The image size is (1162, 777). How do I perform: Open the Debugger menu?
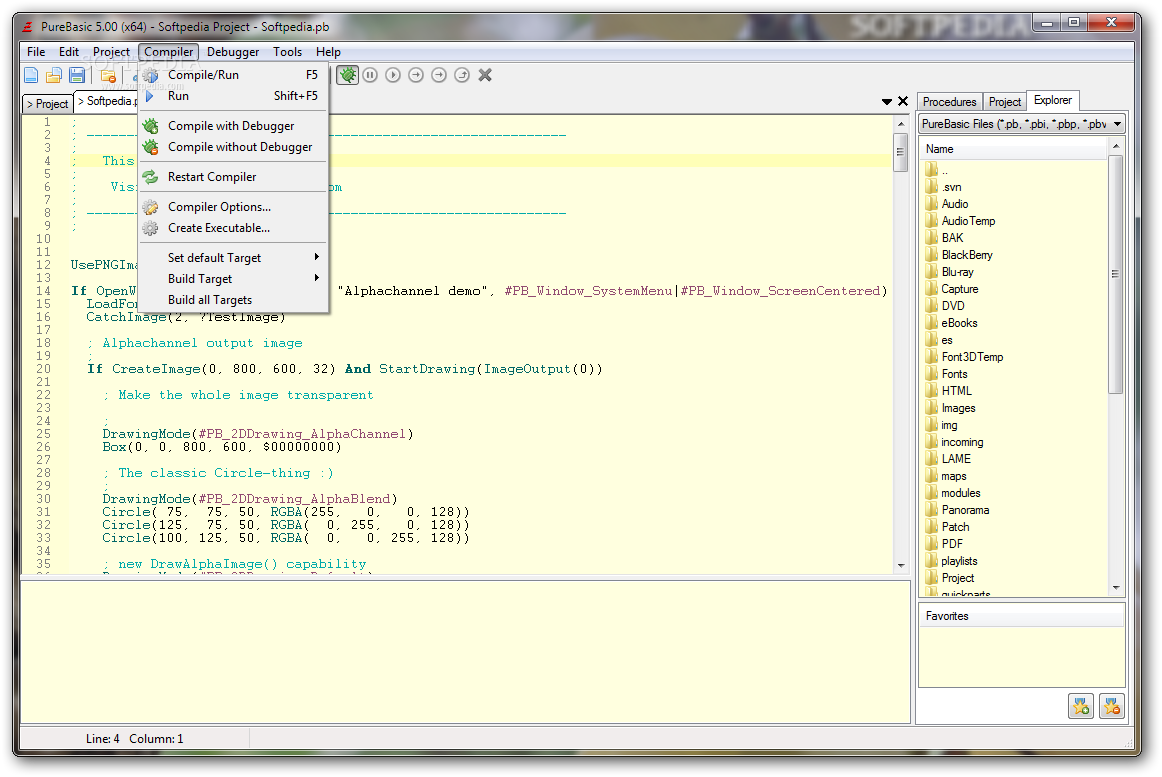click(233, 52)
